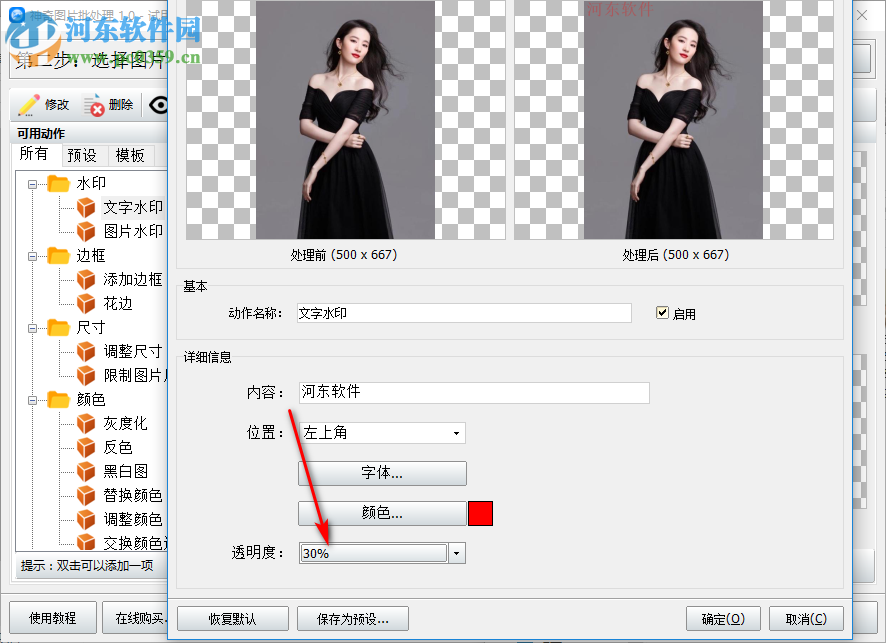Click the 替换颜色 box icon
This screenshot has height=643, width=886.
86,496
